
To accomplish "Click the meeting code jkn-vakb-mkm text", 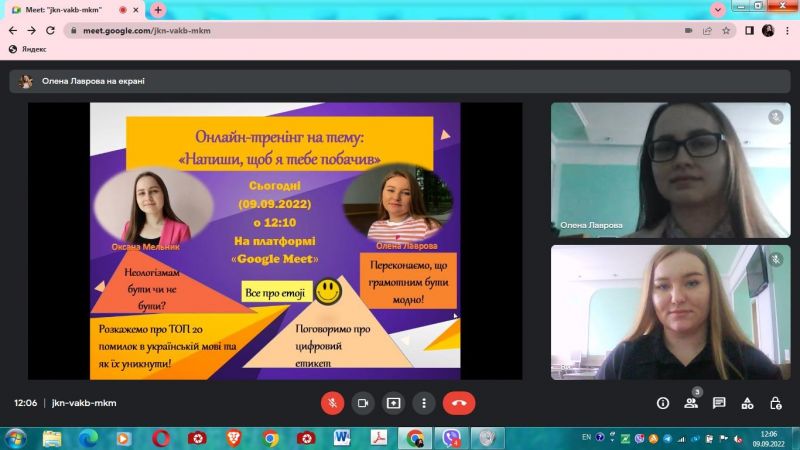I will click(84, 403).
